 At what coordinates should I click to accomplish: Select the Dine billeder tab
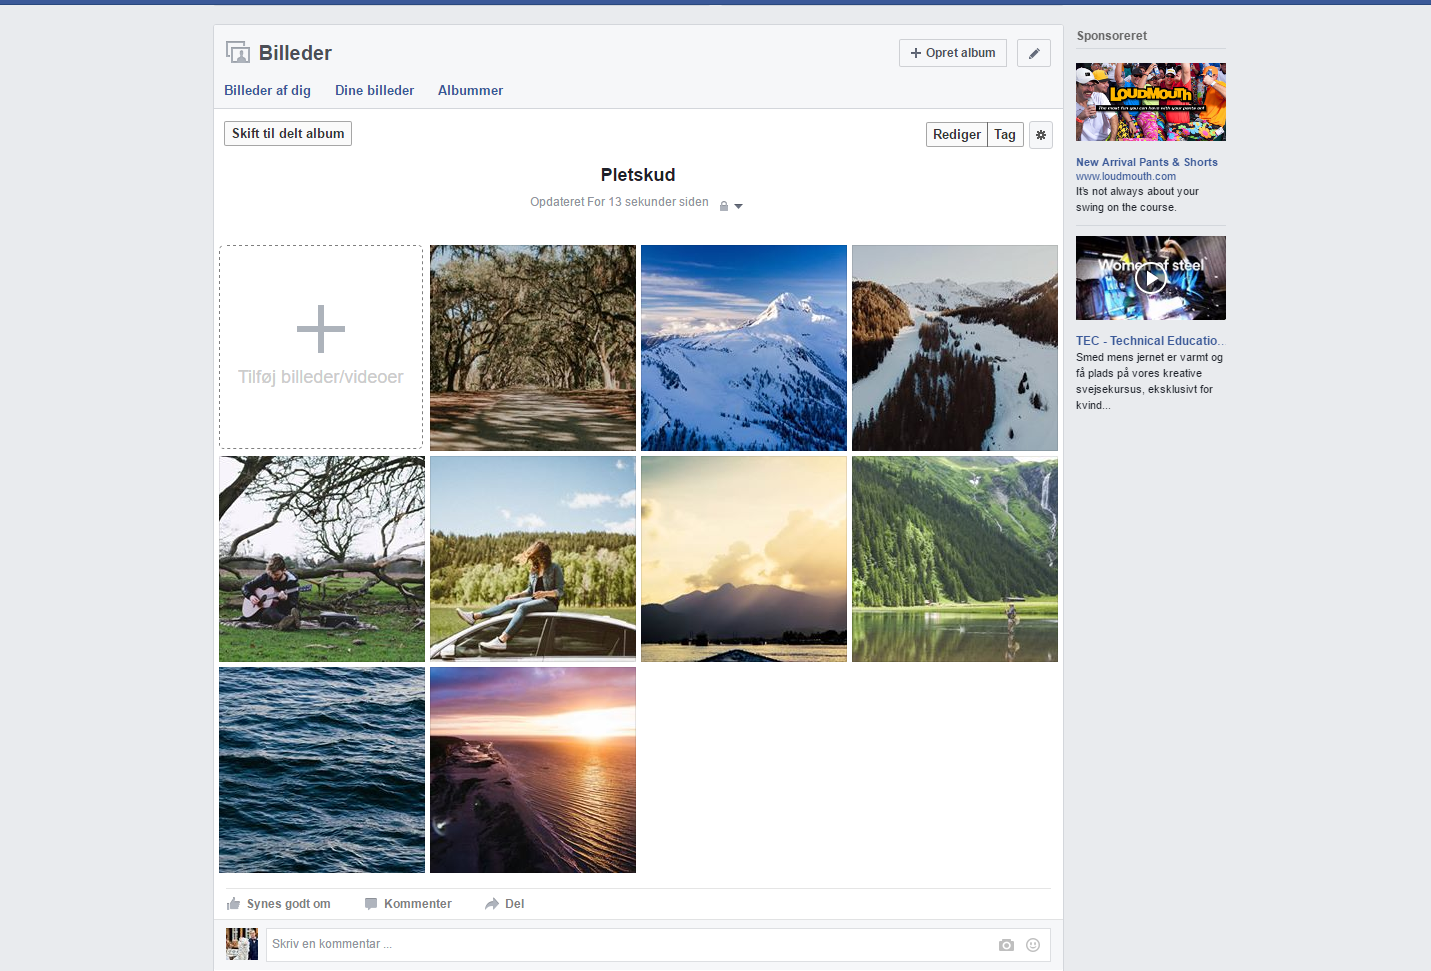374,91
